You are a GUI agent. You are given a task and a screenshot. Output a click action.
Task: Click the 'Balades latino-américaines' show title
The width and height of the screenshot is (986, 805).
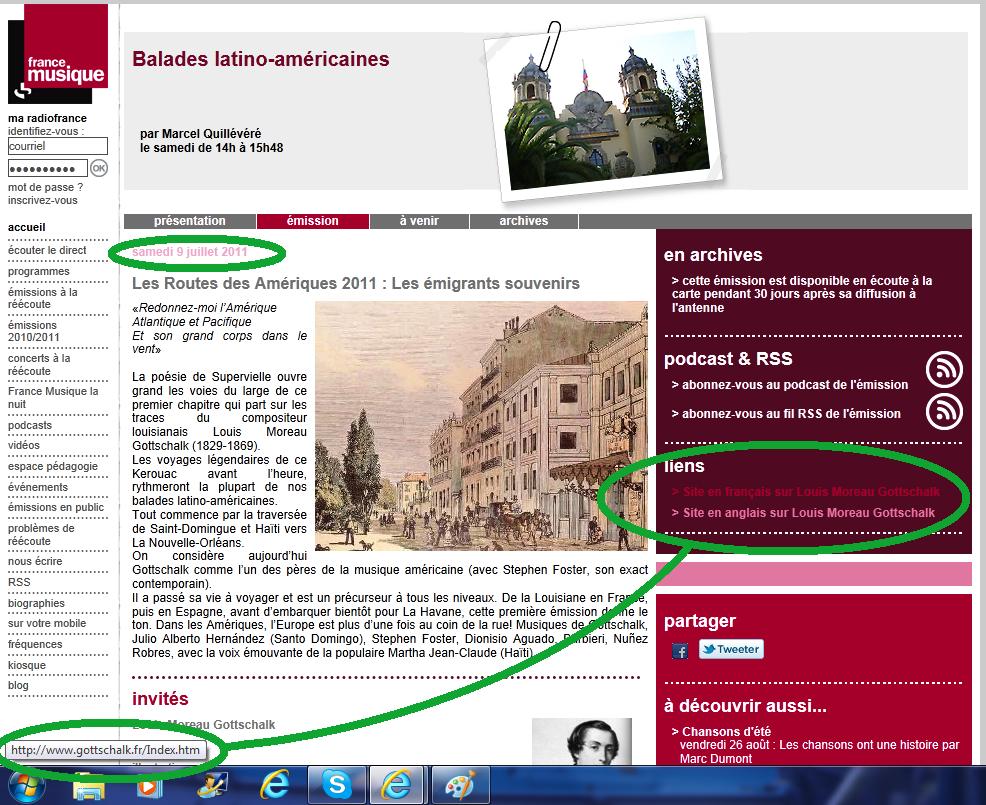point(261,59)
